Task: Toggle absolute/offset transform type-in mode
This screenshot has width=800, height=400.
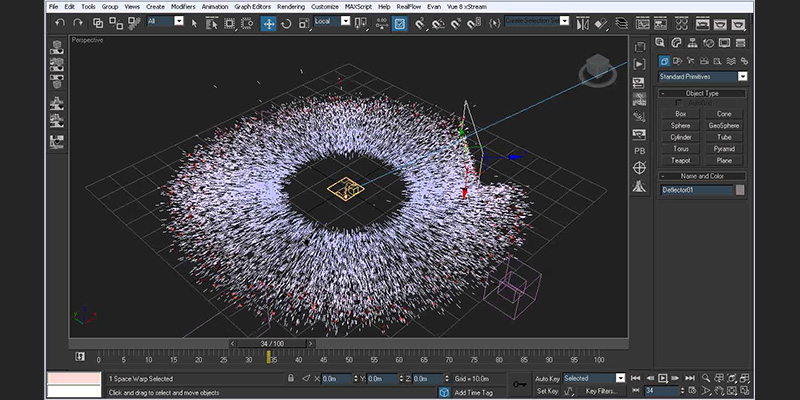Action: [306, 379]
